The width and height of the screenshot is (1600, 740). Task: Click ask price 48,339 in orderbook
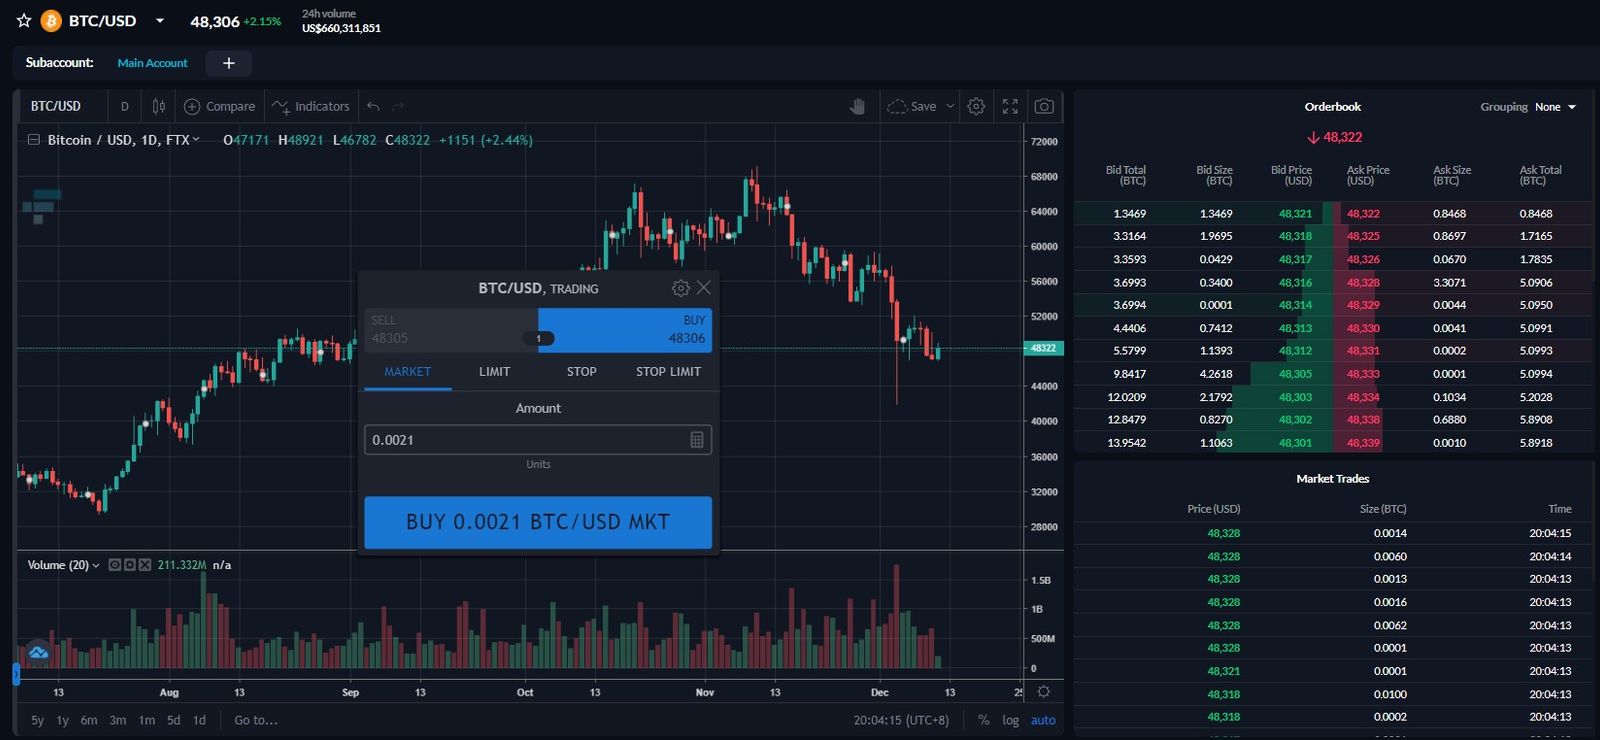[1363, 443]
